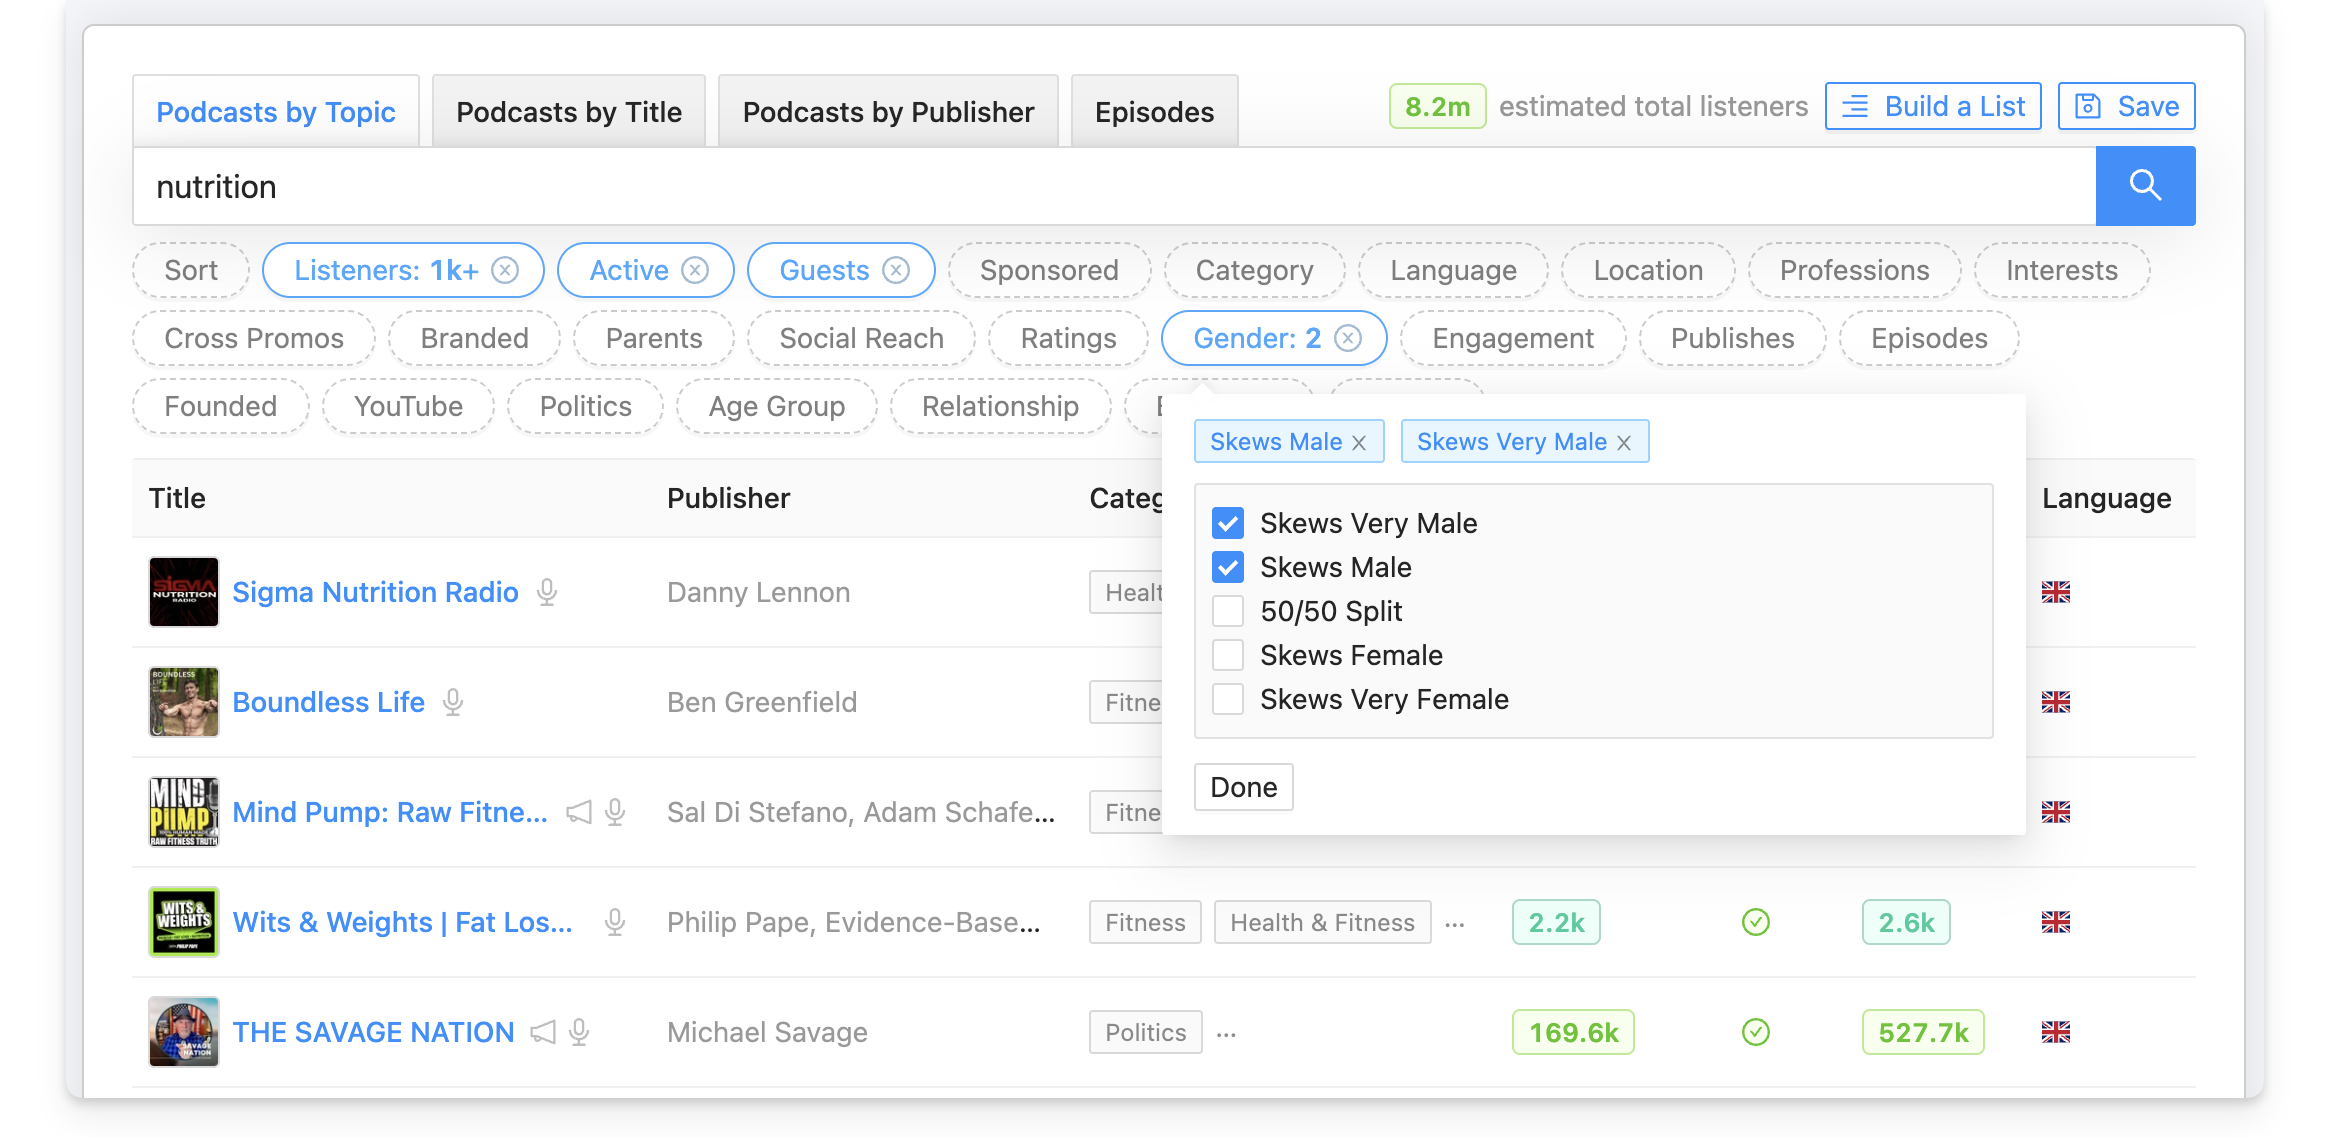
Task: Click megaphone icon on THE SAVAGE NATION row
Action: tap(543, 1032)
